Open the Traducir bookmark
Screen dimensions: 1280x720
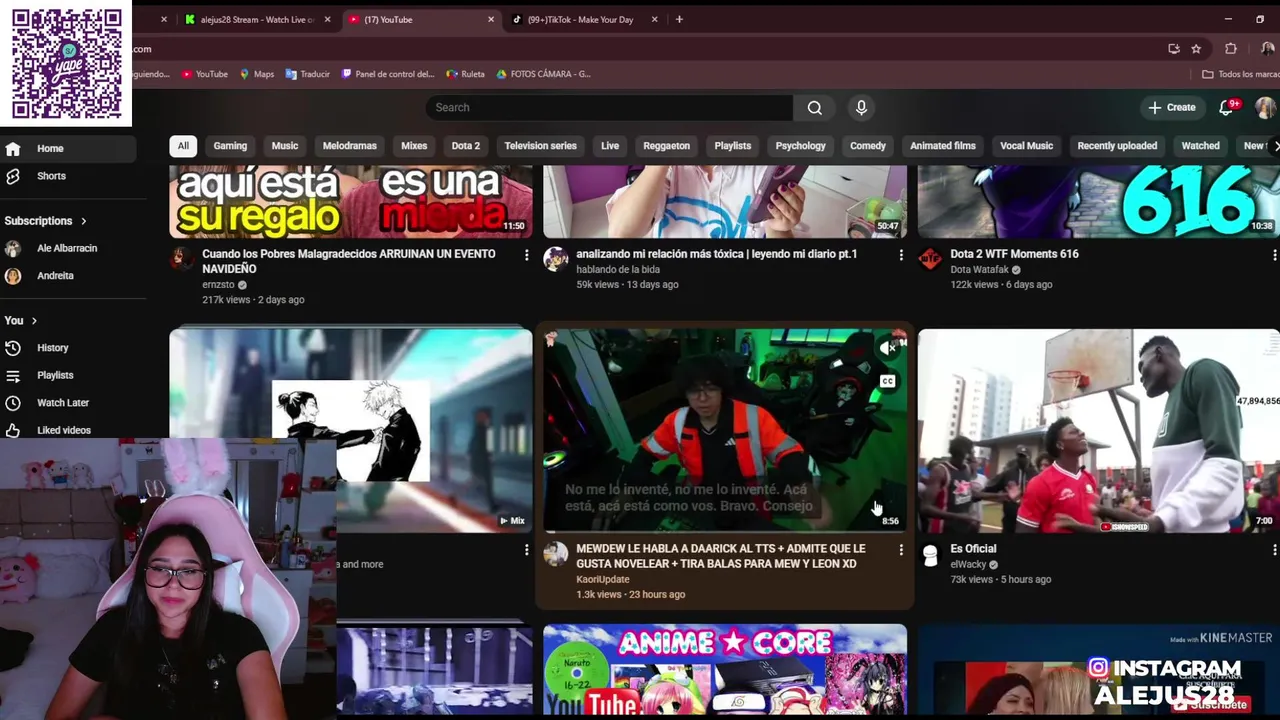(x=307, y=74)
